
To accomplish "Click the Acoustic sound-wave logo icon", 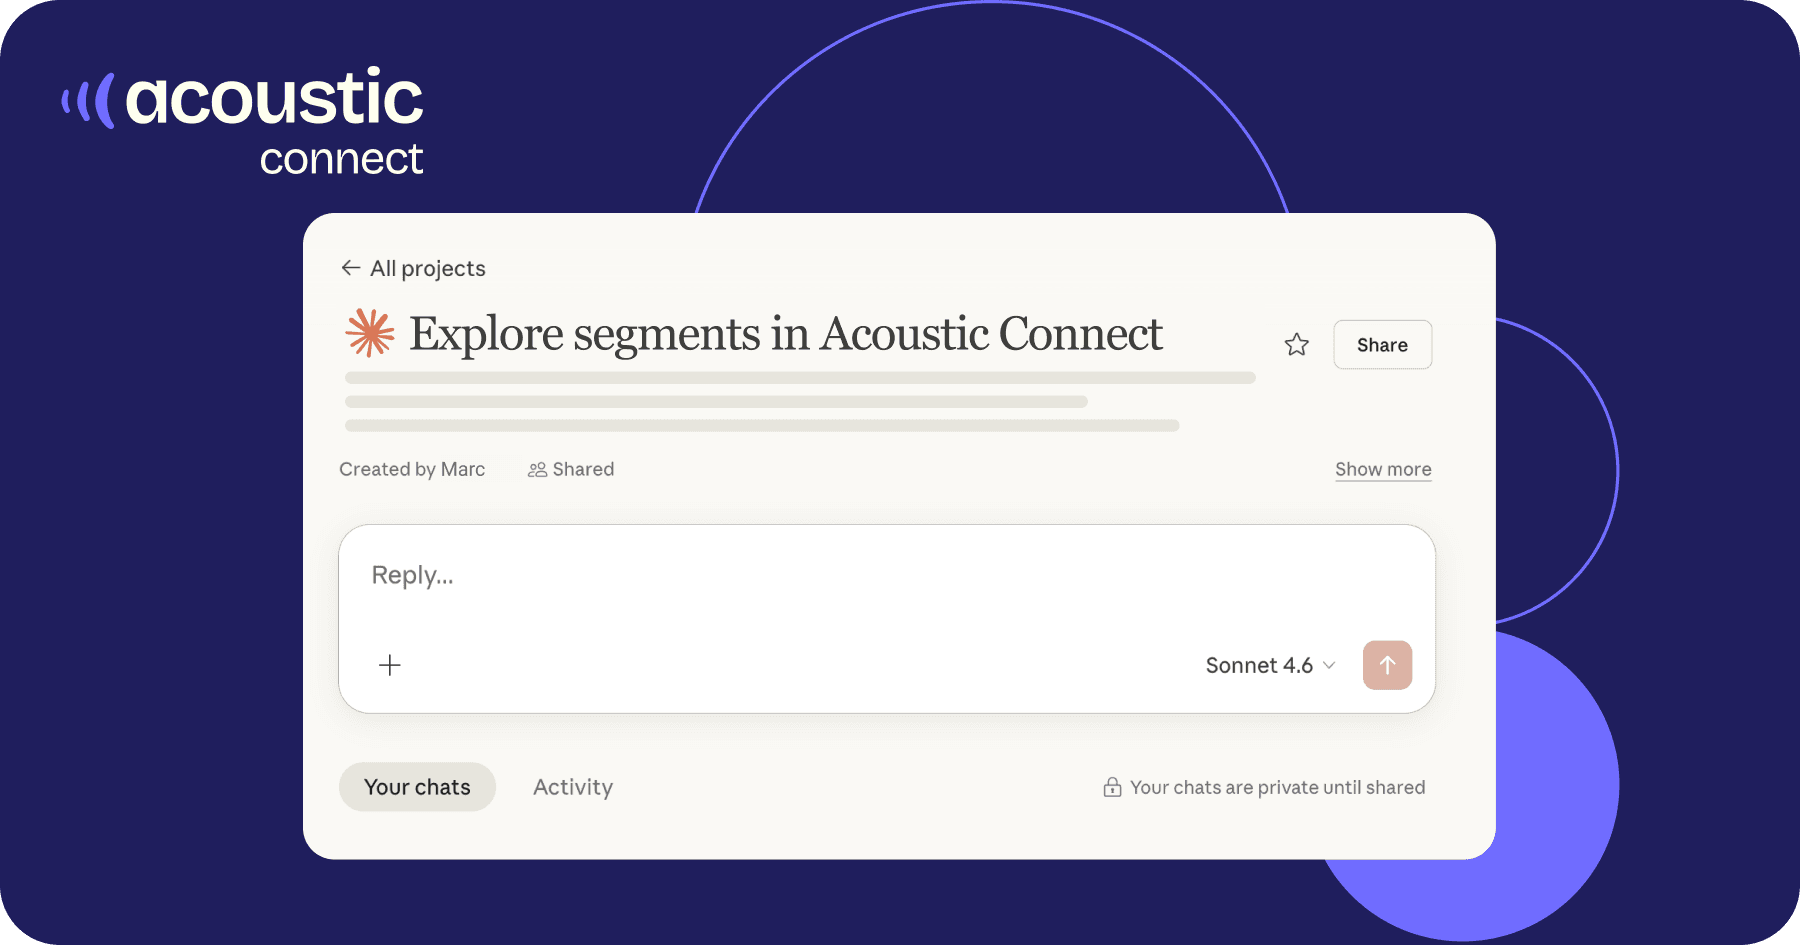I will coord(89,101).
